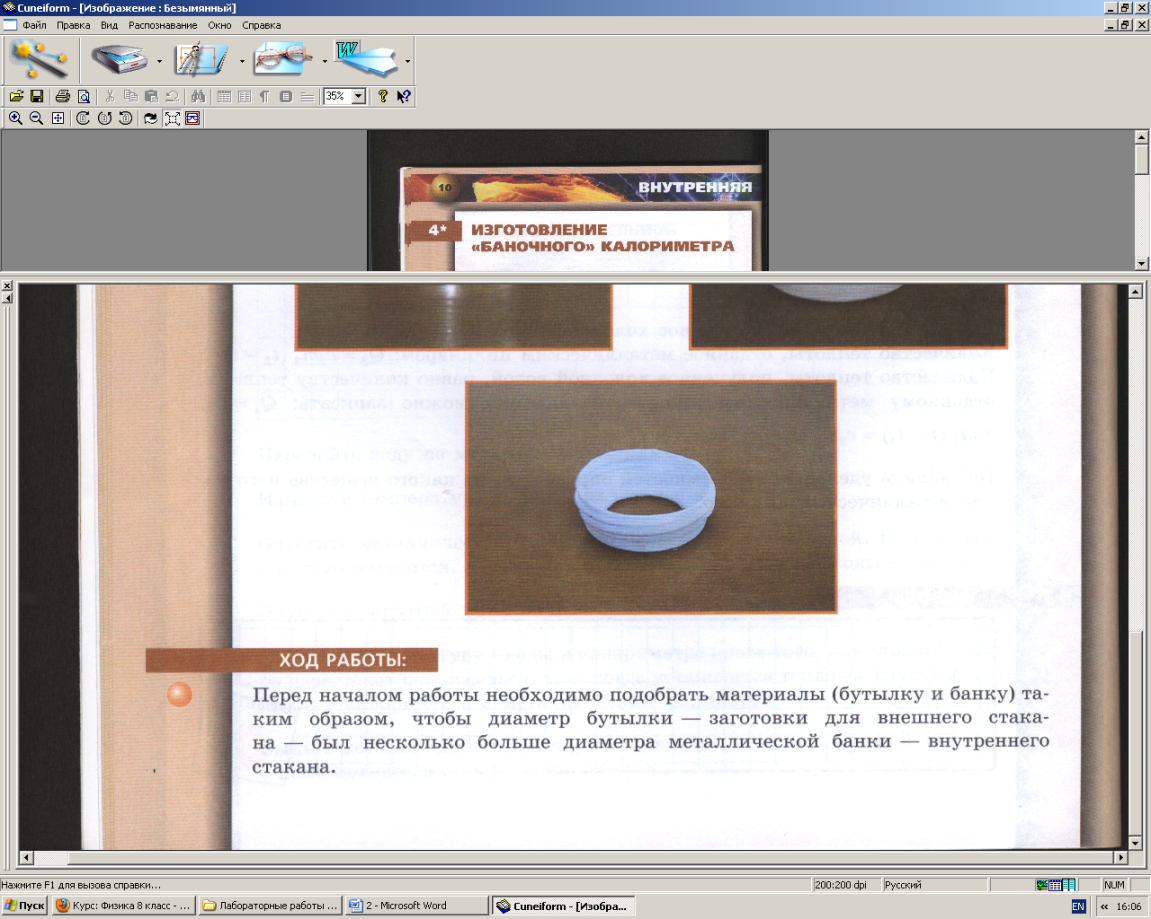Click the paragraph mark icon
1151x919 pixels.
[265, 96]
